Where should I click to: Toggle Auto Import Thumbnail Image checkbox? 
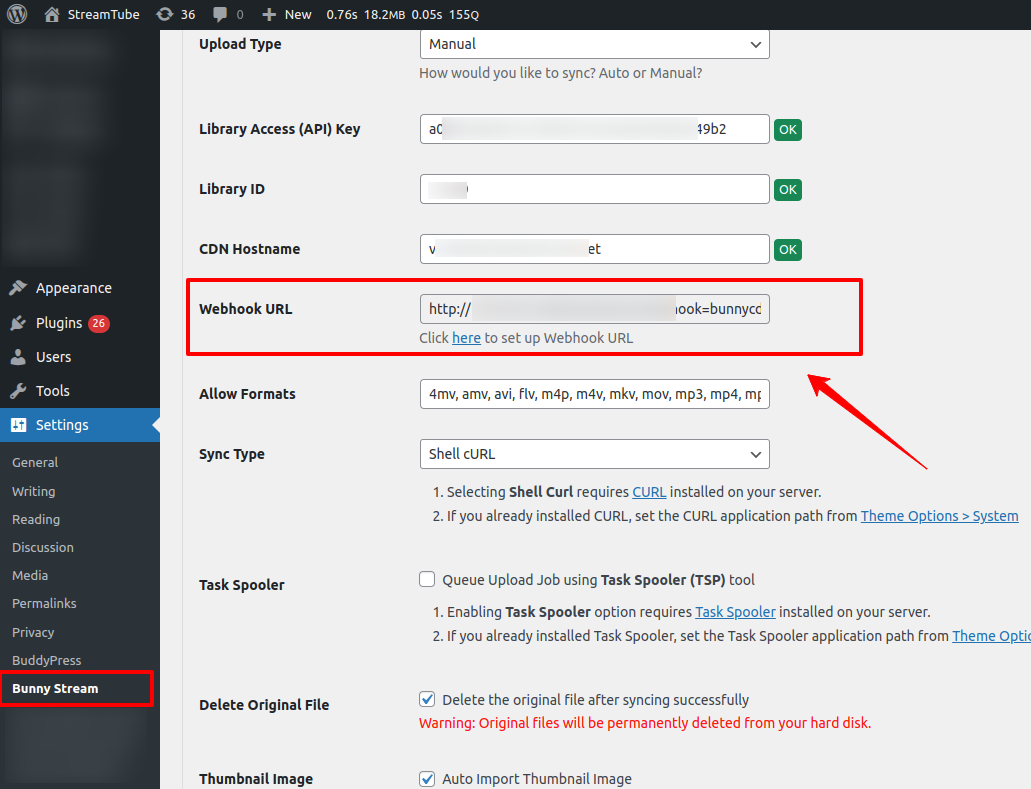[427, 779]
